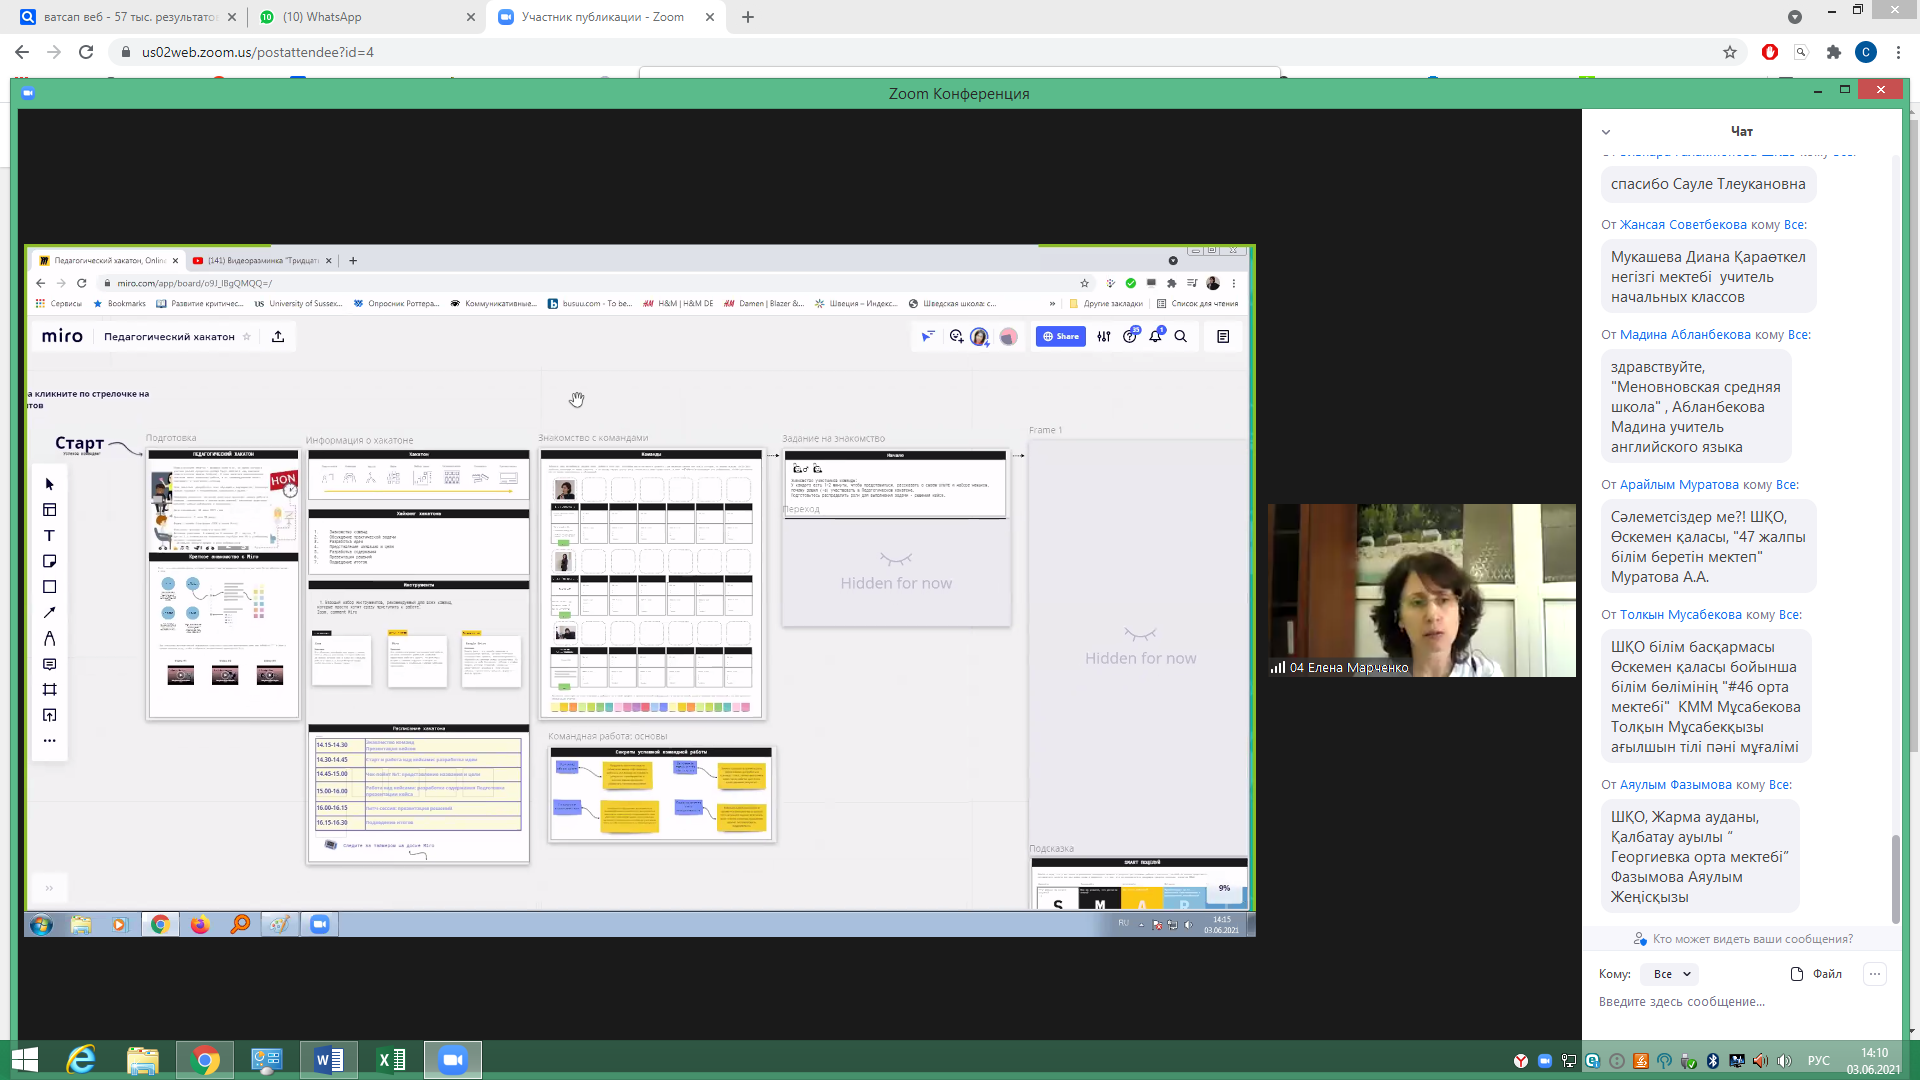1920x1080 pixels.
Task: Expand the Miro bottom-left panel chevrons
Action: click(48, 888)
